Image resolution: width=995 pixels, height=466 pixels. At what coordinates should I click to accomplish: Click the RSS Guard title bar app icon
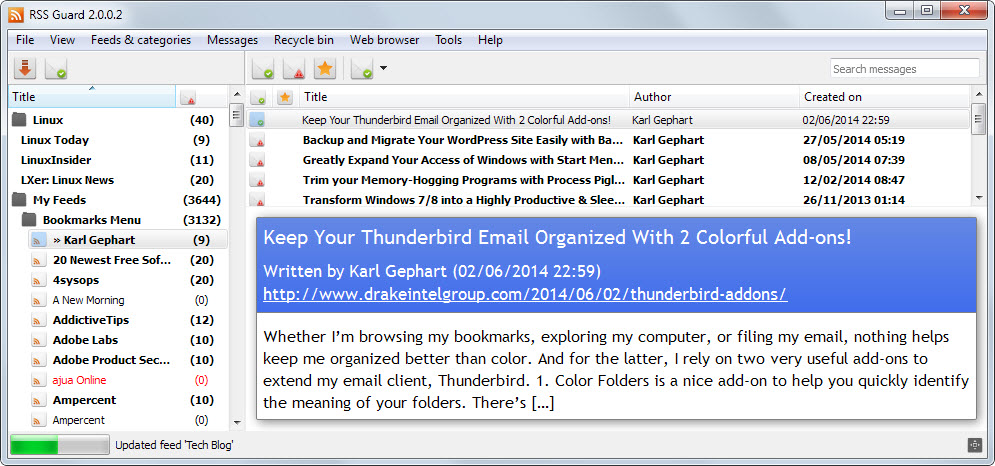18,14
